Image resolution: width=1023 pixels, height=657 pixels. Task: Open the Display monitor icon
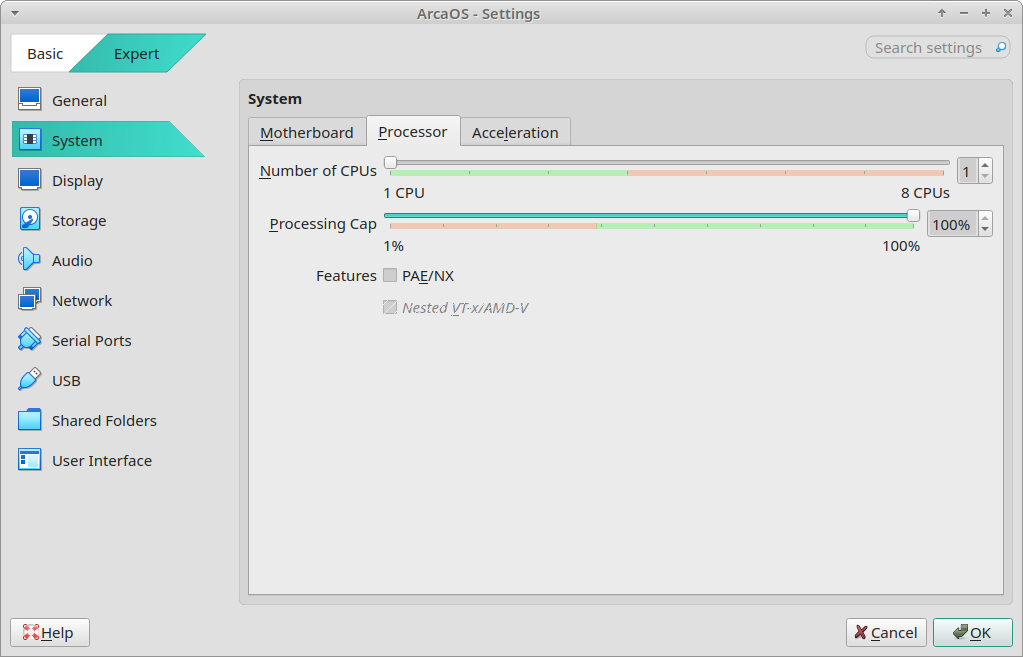(29, 180)
